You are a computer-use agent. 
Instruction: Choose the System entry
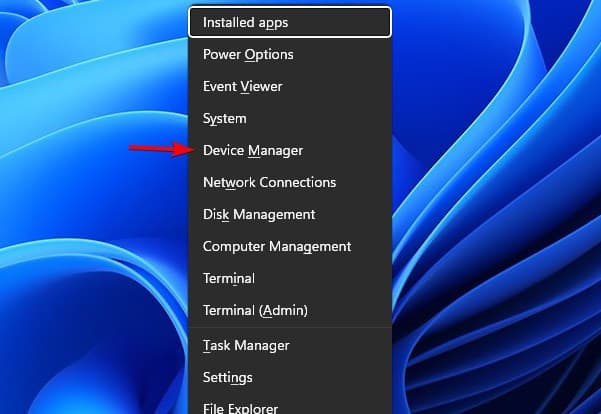pos(225,118)
